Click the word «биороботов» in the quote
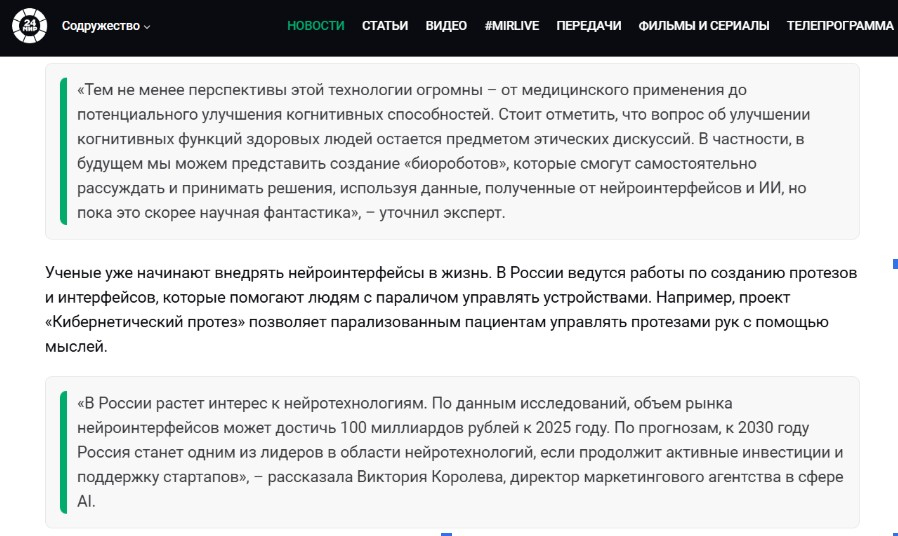The width and height of the screenshot is (898, 536). [x=456, y=164]
